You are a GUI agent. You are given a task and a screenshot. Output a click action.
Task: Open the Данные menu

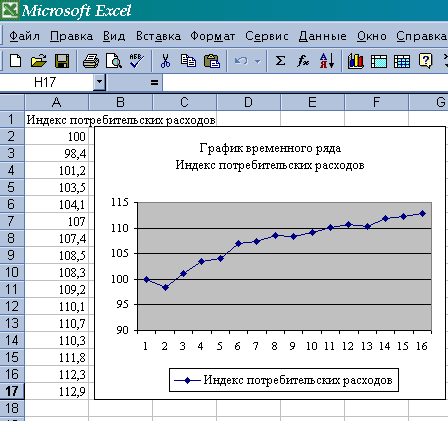point(322,36)
